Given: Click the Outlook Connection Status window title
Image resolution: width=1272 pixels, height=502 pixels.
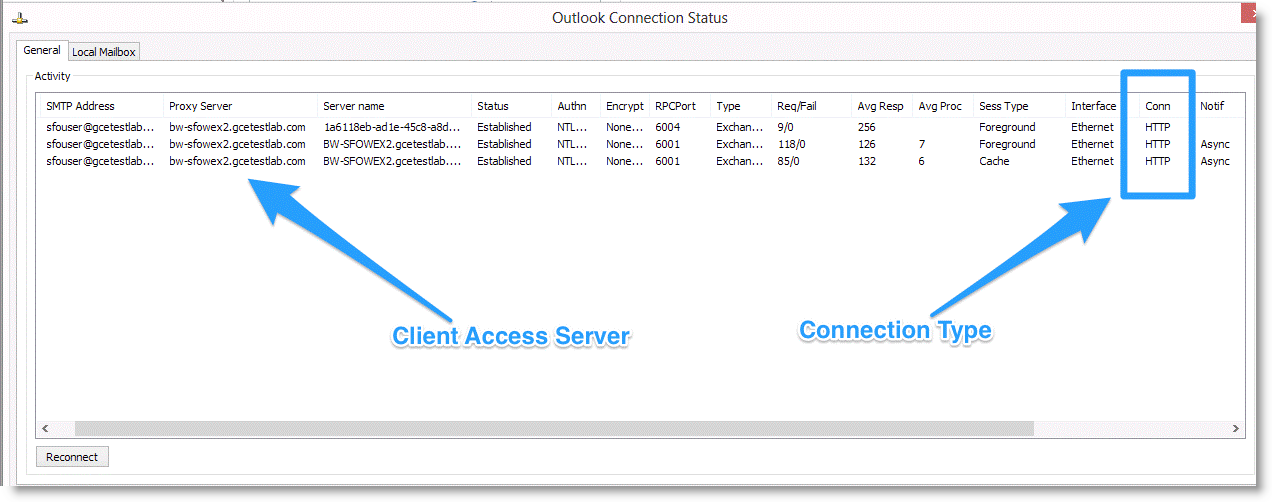Looking at the screenshot, I should (640, 18).
